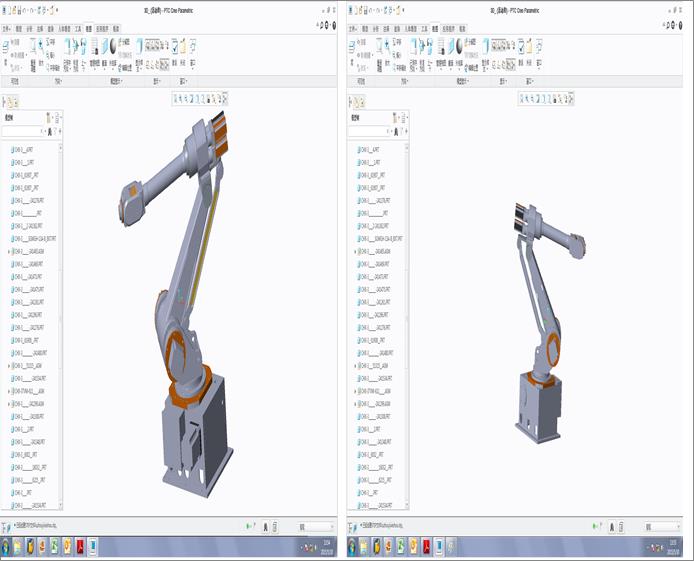Toggle the checkmark icon in right window ribbon

(x=523, y=44)
